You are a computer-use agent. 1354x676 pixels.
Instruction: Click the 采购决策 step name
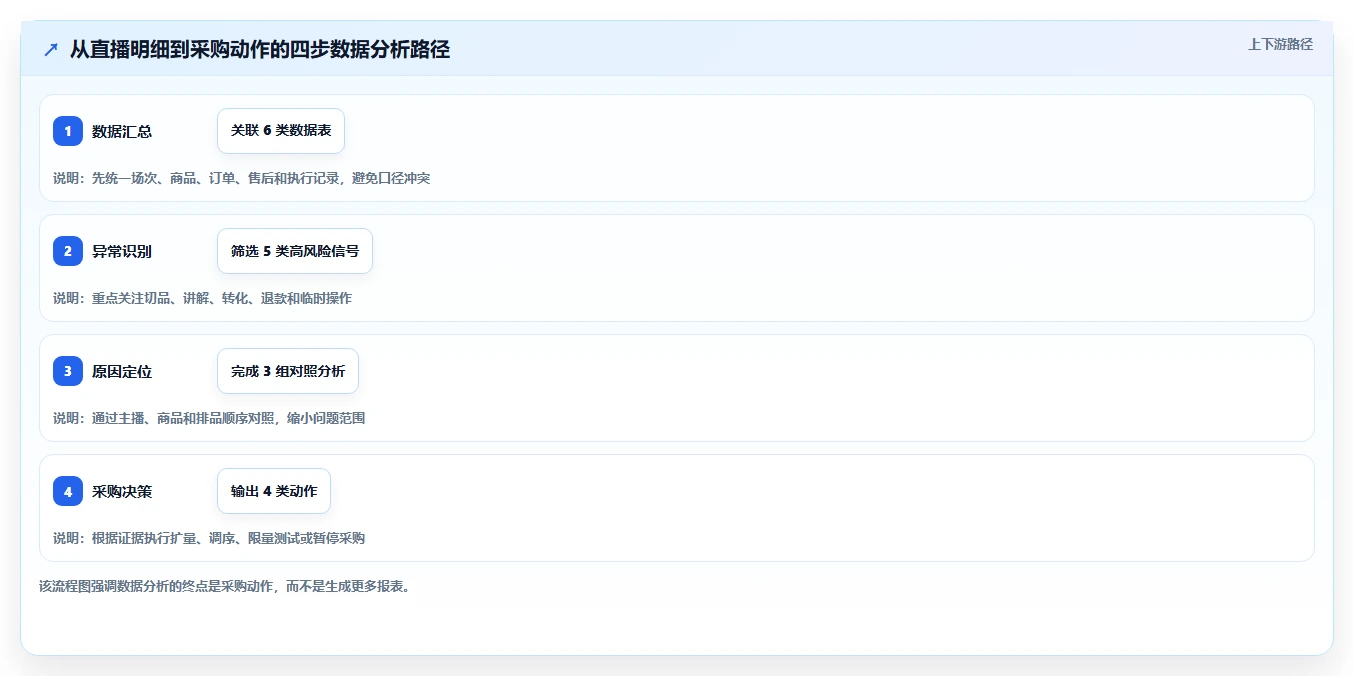pyautogui.click(x=122, y=491)
